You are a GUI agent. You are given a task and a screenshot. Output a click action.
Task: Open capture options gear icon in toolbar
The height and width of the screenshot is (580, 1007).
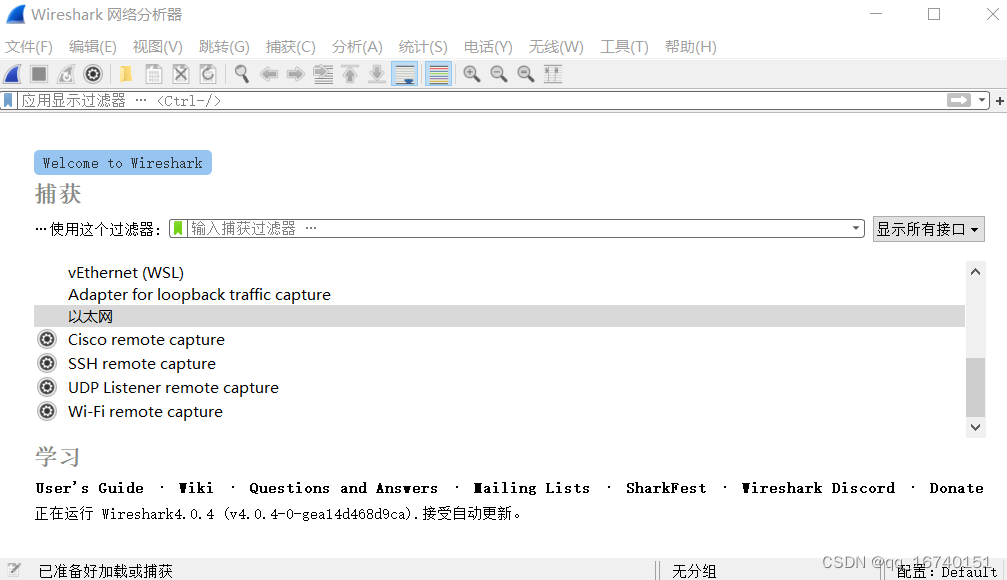pos(93,75)
